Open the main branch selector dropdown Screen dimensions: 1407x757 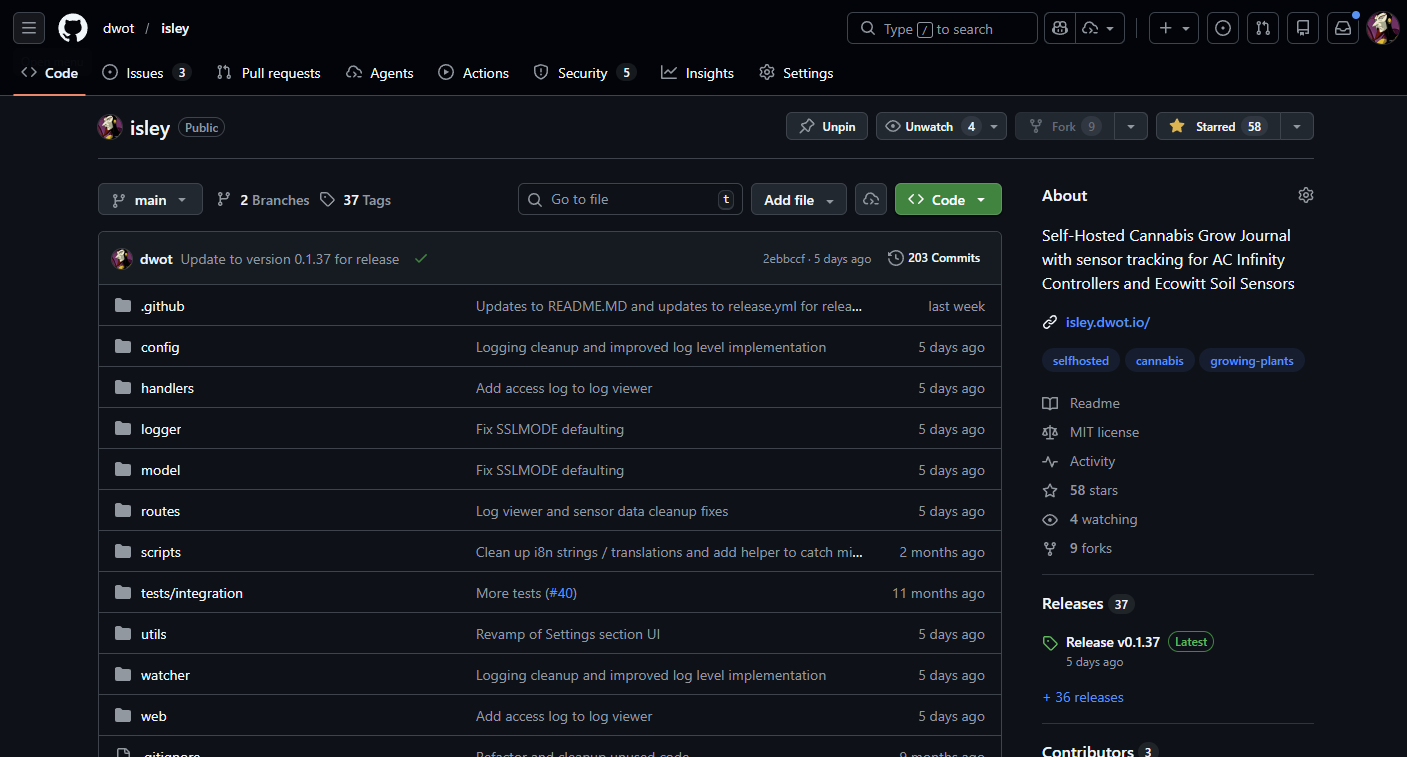(150, 199)
